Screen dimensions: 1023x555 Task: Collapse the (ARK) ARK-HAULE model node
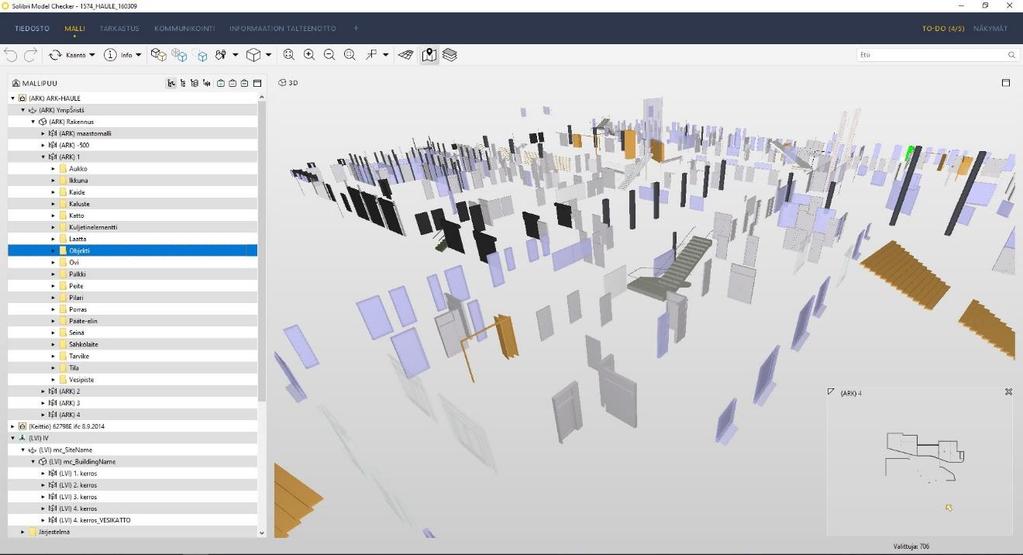(x=12, y=98)
